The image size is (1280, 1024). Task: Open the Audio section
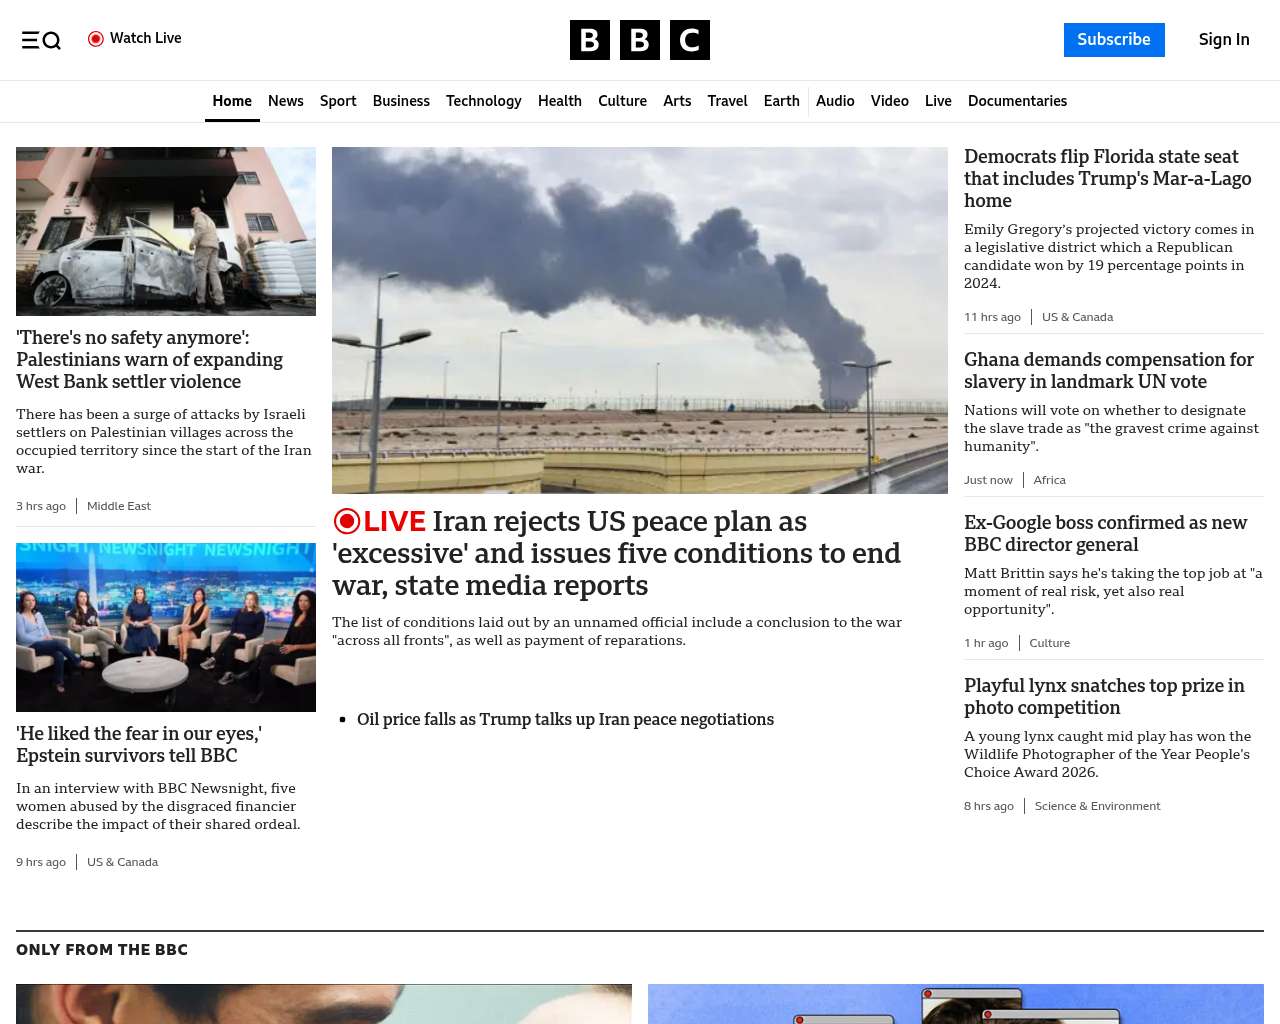(835, 101)
